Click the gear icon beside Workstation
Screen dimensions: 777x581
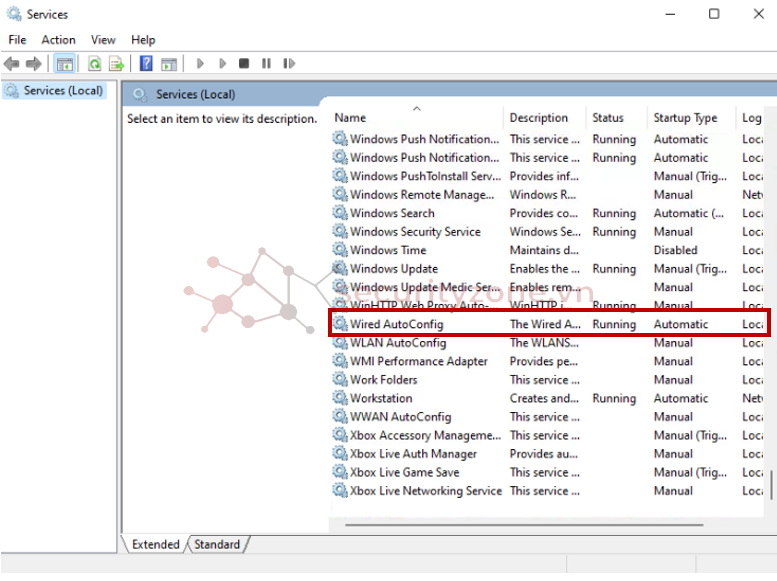click(340, 398)
